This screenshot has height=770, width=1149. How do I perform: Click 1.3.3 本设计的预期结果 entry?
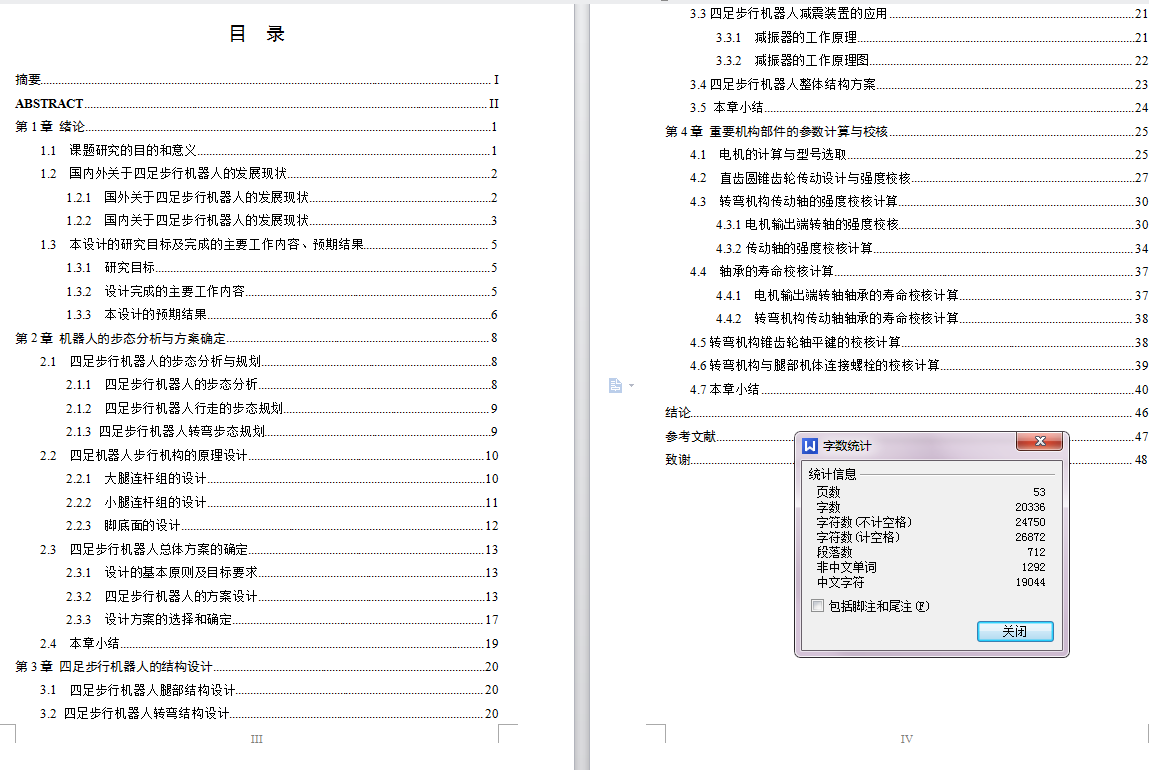pos(282,314)
